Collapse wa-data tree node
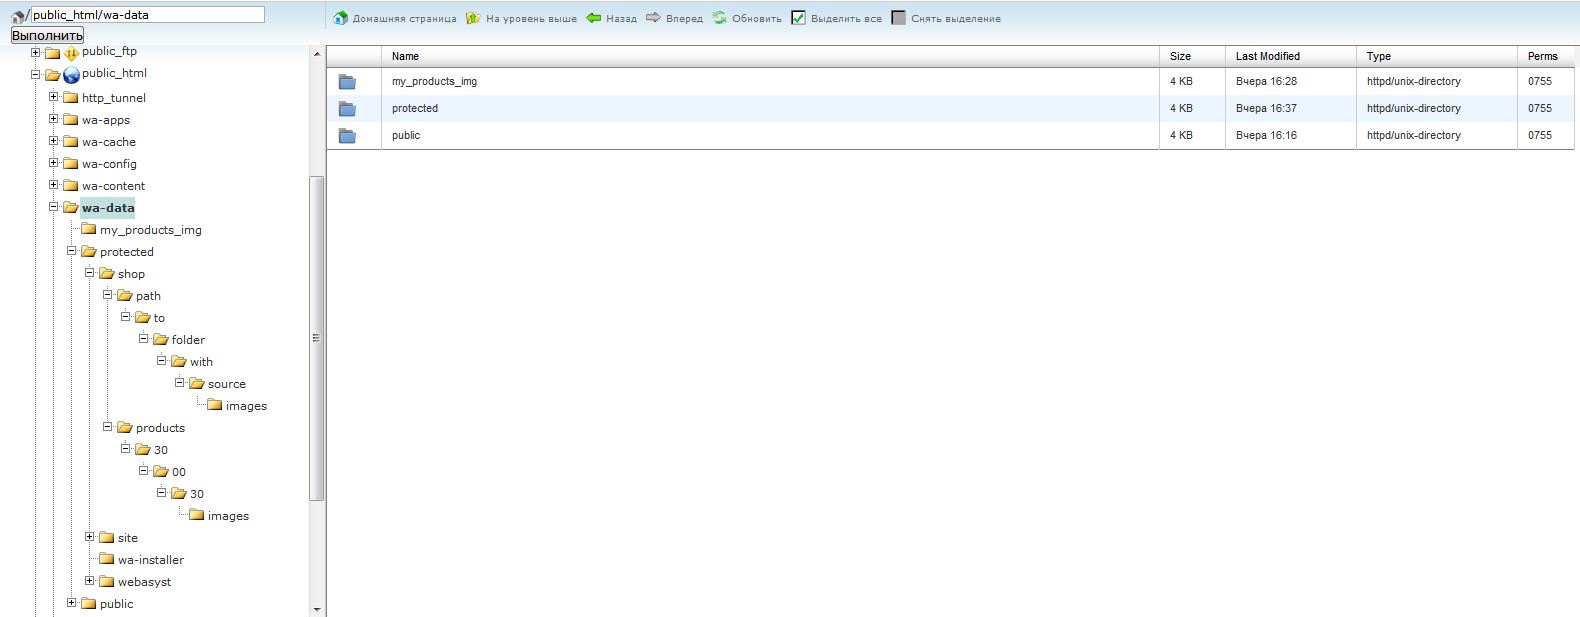 [x=54, y=207]
